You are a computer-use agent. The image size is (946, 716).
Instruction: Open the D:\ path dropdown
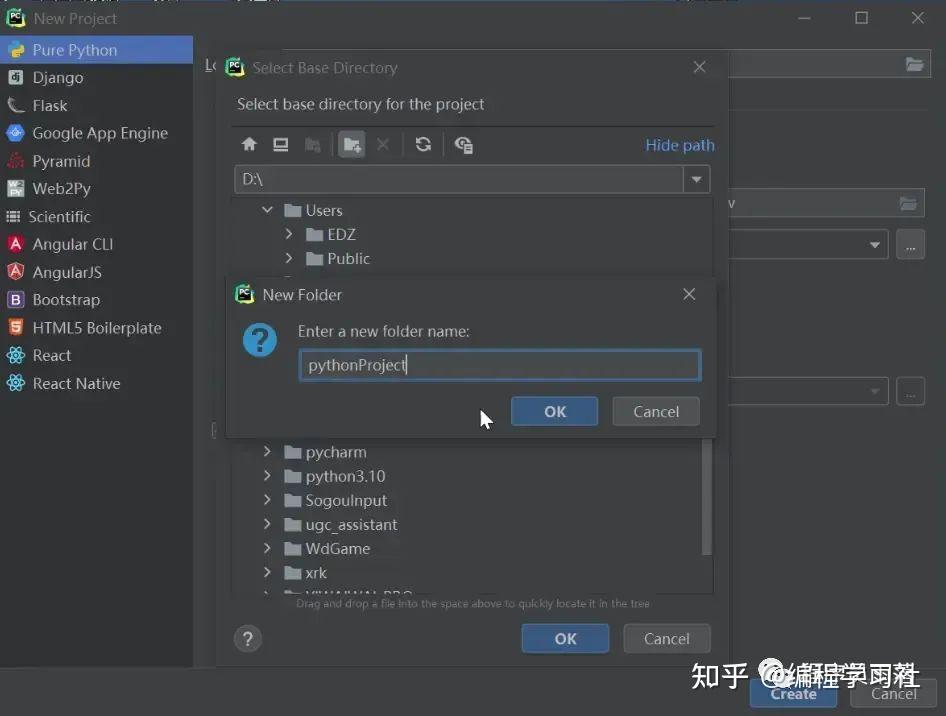(x=696, y=181)
